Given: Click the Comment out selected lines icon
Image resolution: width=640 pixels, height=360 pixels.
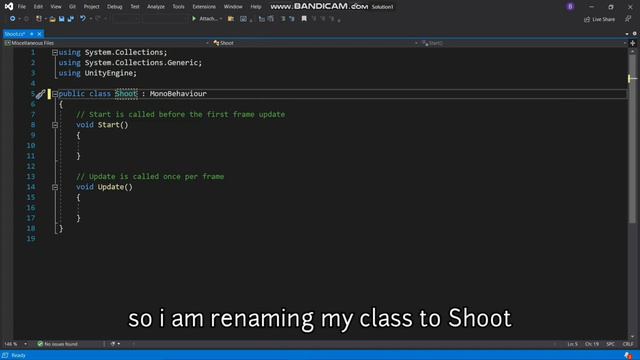Looking at the screenshot, I should [x=283, y=19].
